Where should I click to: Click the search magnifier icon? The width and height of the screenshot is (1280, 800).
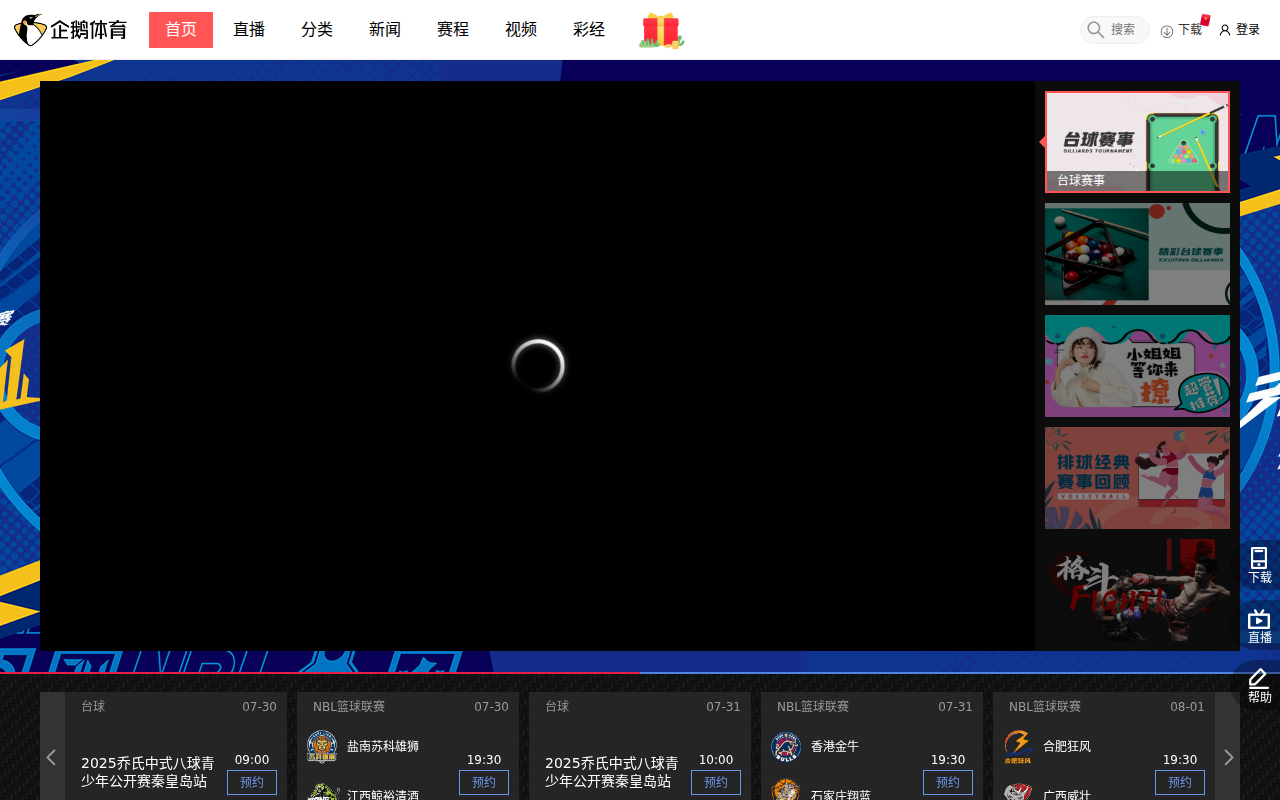[1096, 30]
